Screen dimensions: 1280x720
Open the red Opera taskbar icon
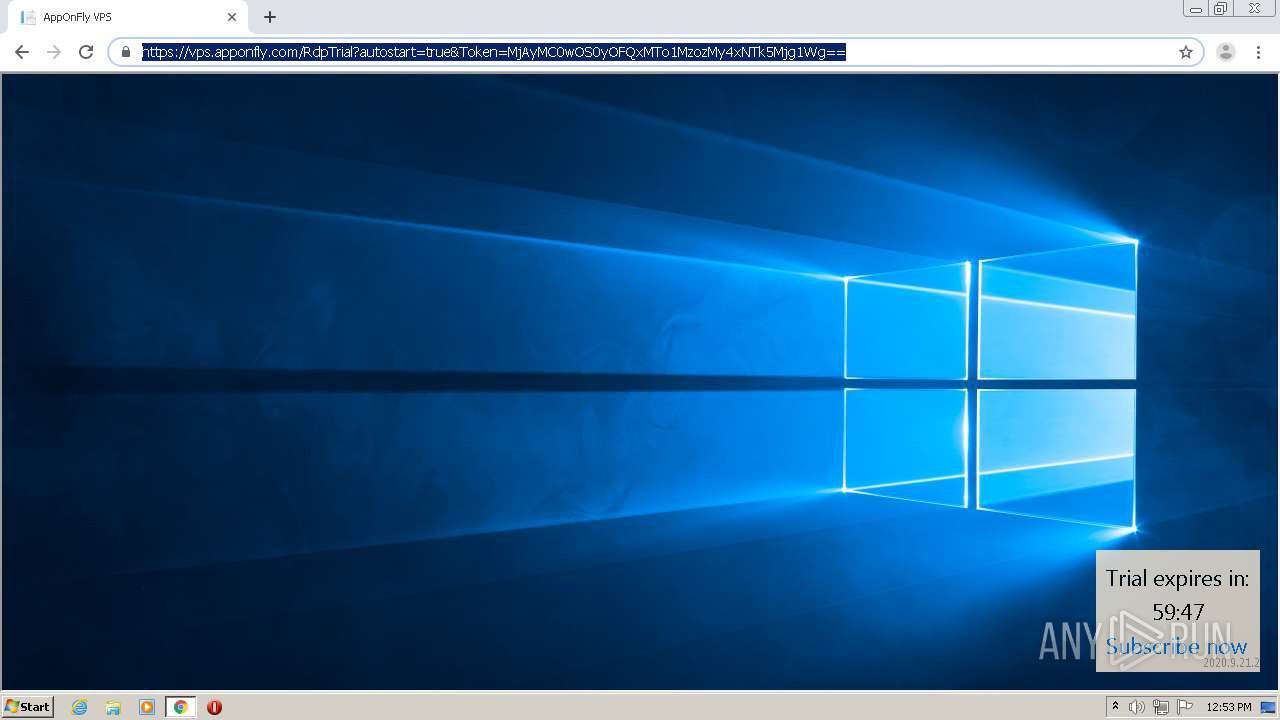click(214, 707)
